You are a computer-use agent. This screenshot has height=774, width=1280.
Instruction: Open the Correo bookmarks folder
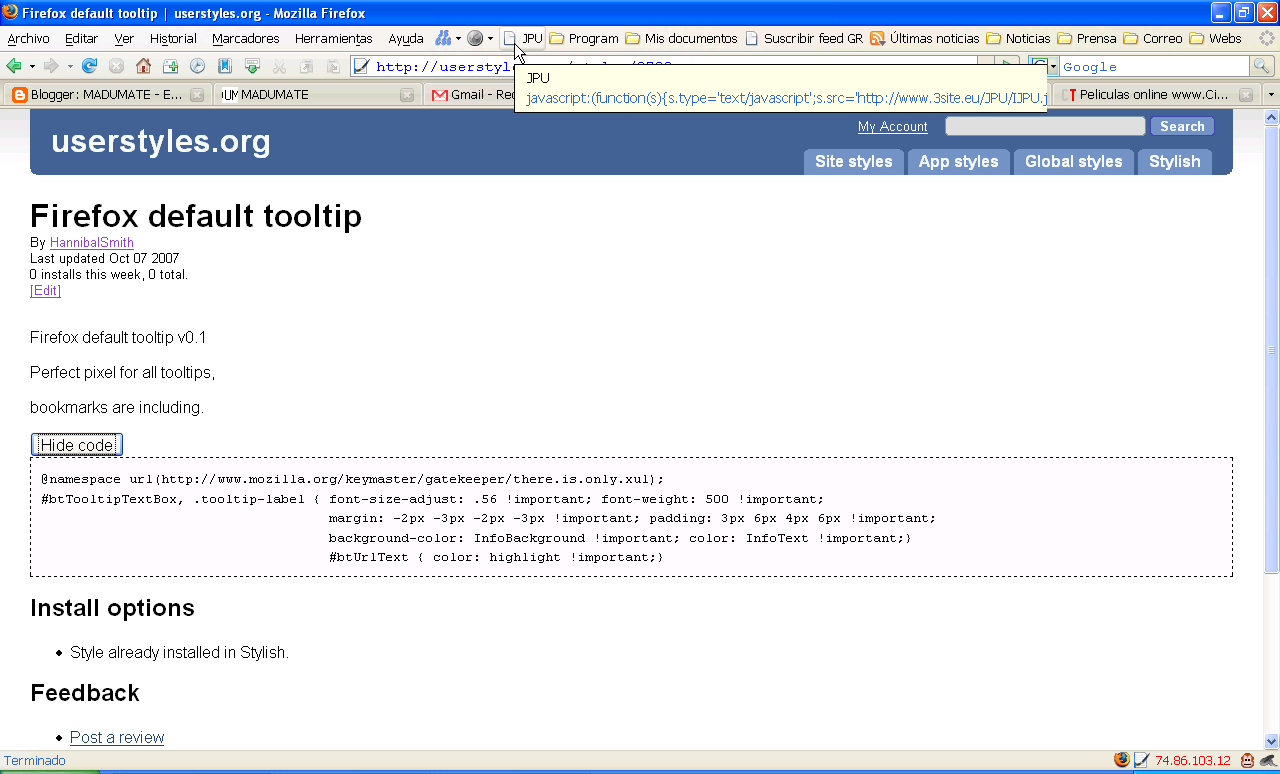[x=1153, y=38]
